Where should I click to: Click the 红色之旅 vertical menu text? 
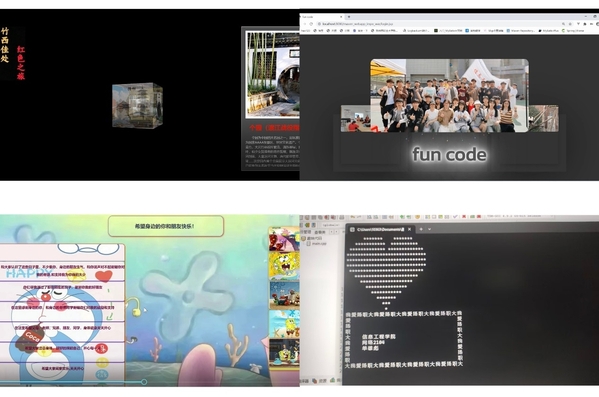[21, 63]
